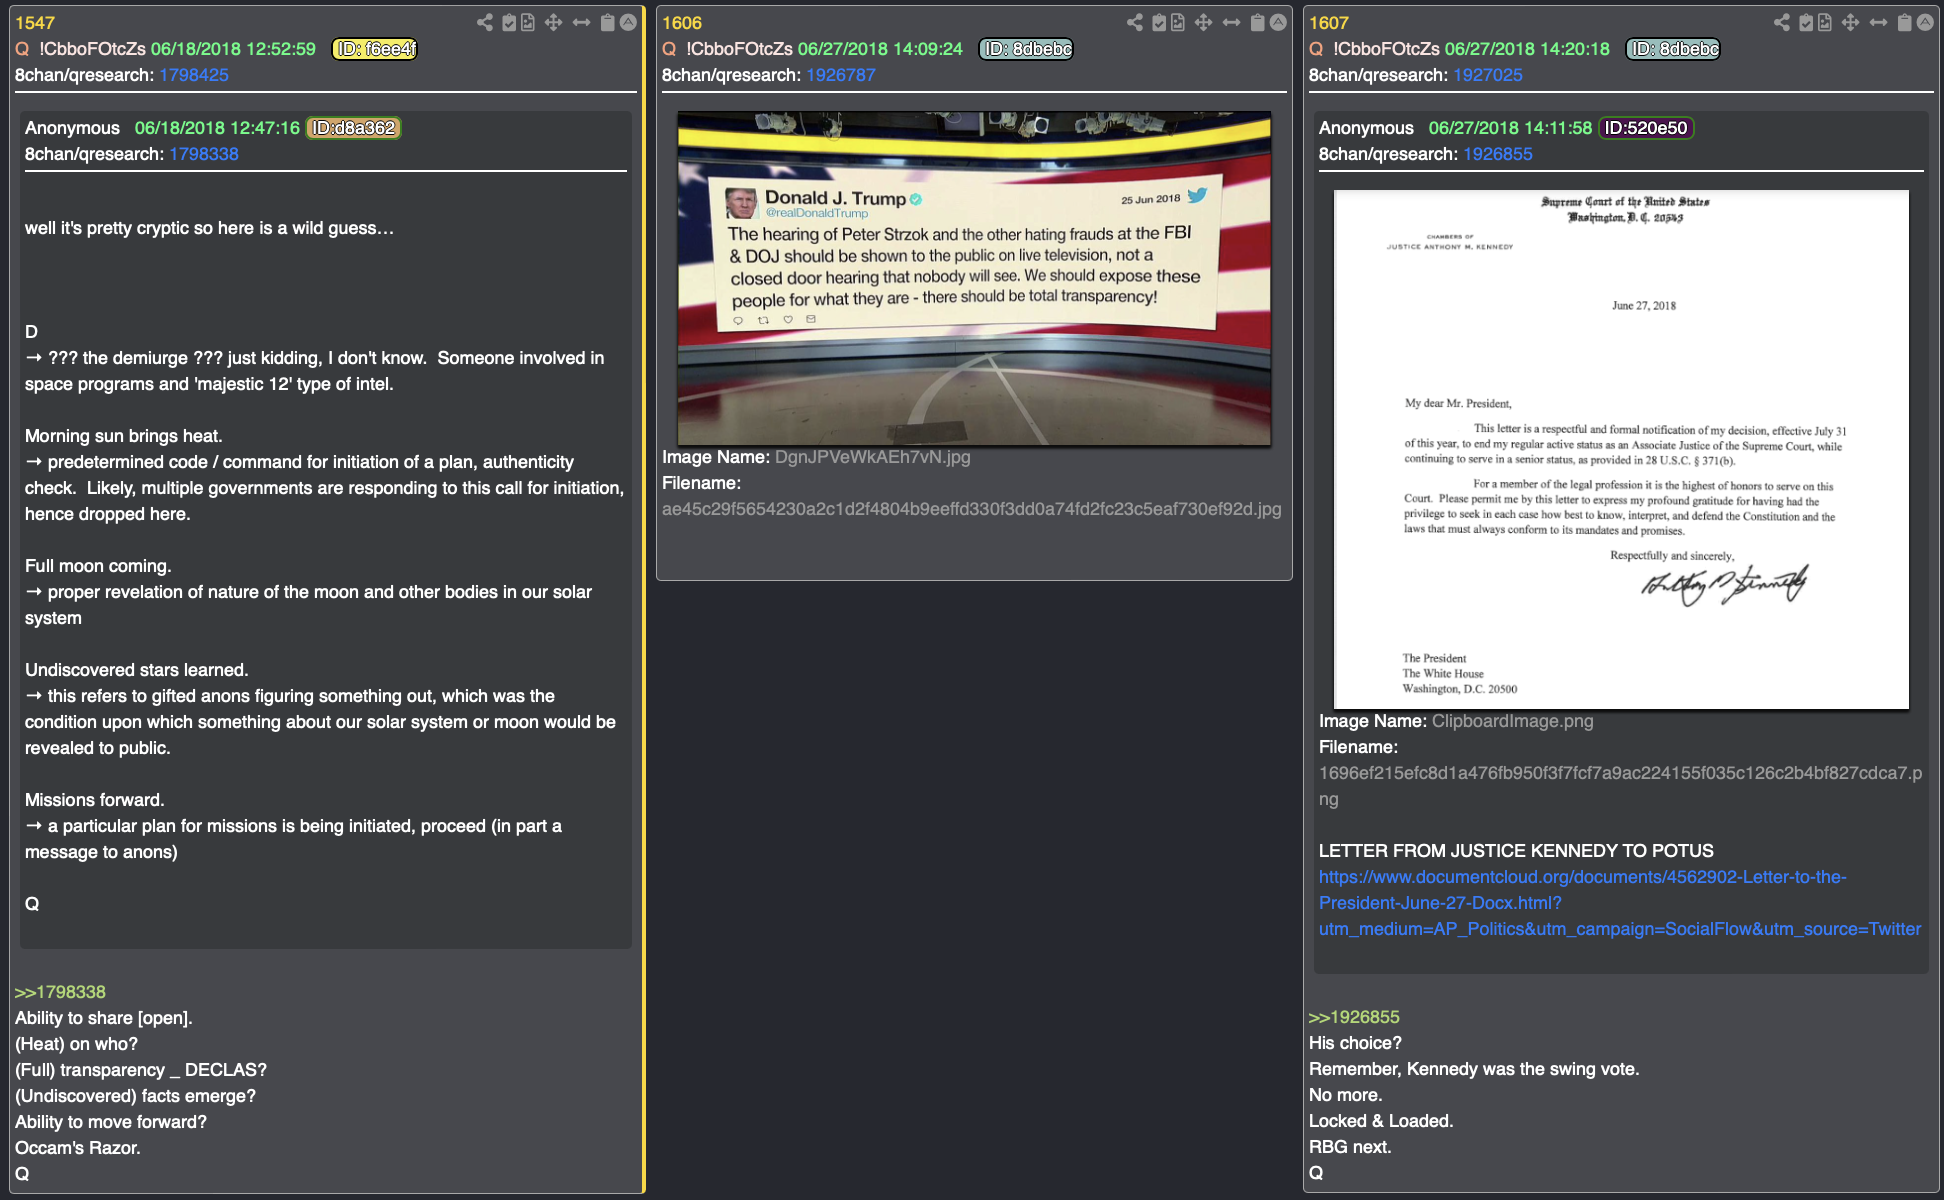1944x1200 pixels.
Task: Open post number 1547 heading
Action: (x=35, y=22)
